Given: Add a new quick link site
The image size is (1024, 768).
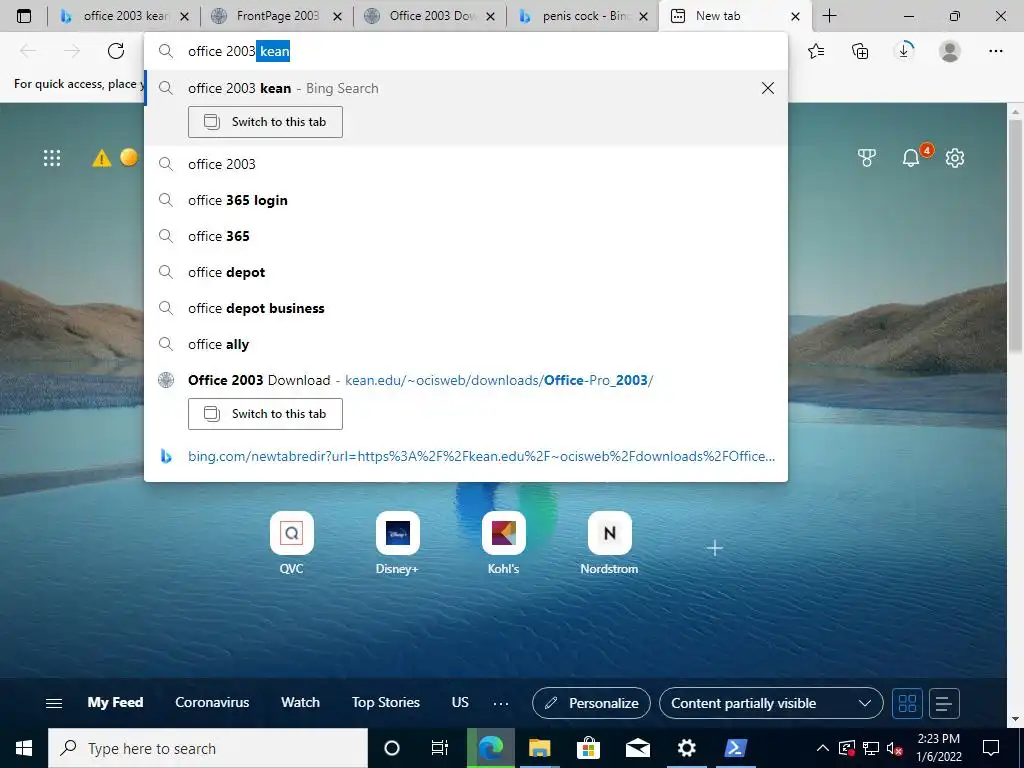Looking at the screenshot, I should [715, 548].
